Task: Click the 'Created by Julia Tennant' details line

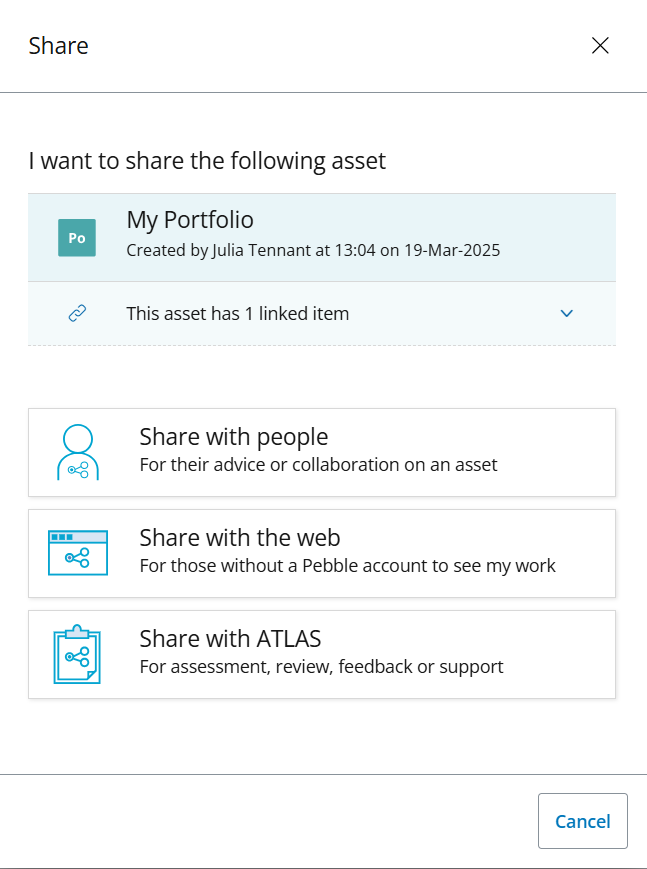Action: click(x=313, y=250)
